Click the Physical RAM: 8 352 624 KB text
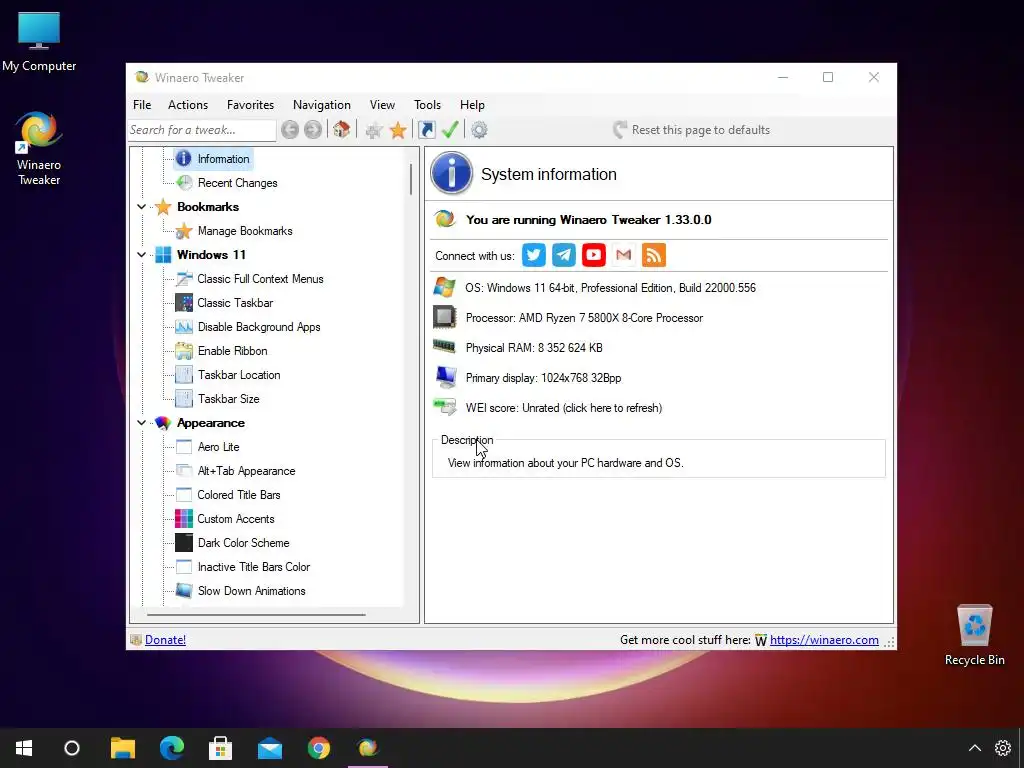The width and height of the screenshot is (1024, 768). pos(534,348)
